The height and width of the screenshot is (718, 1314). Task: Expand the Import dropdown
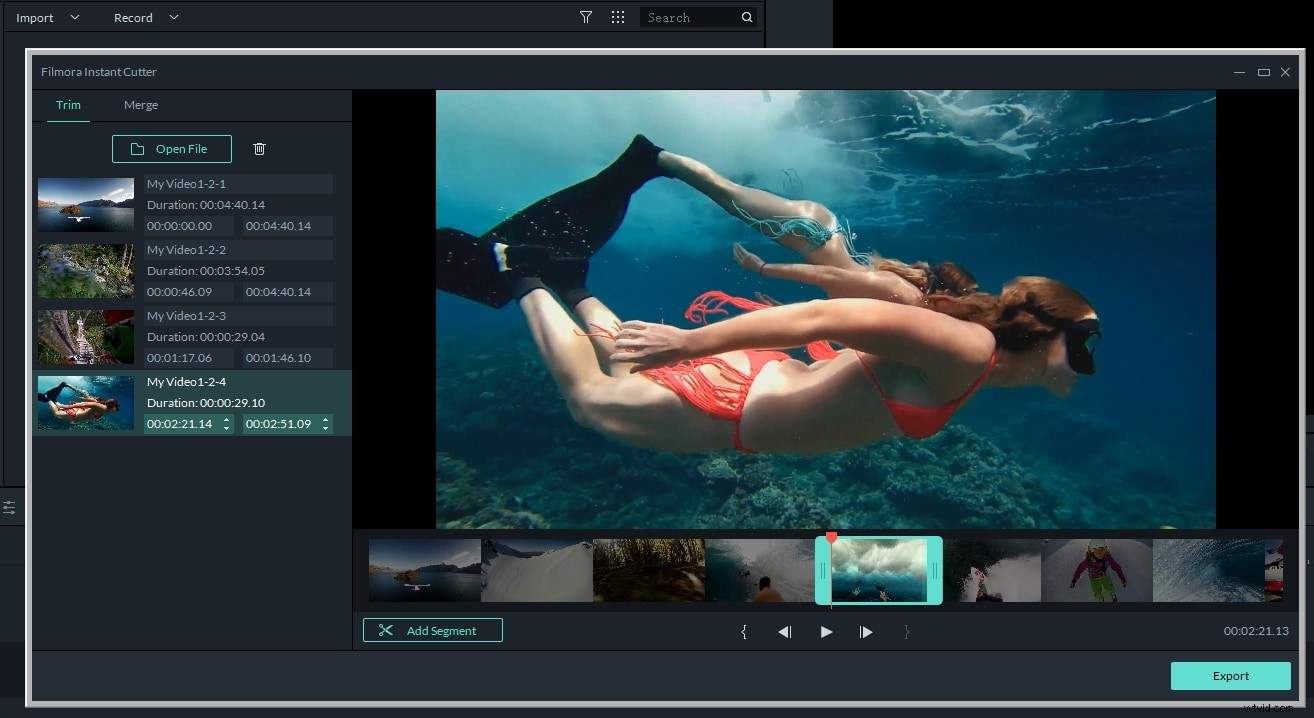point(47,17)
